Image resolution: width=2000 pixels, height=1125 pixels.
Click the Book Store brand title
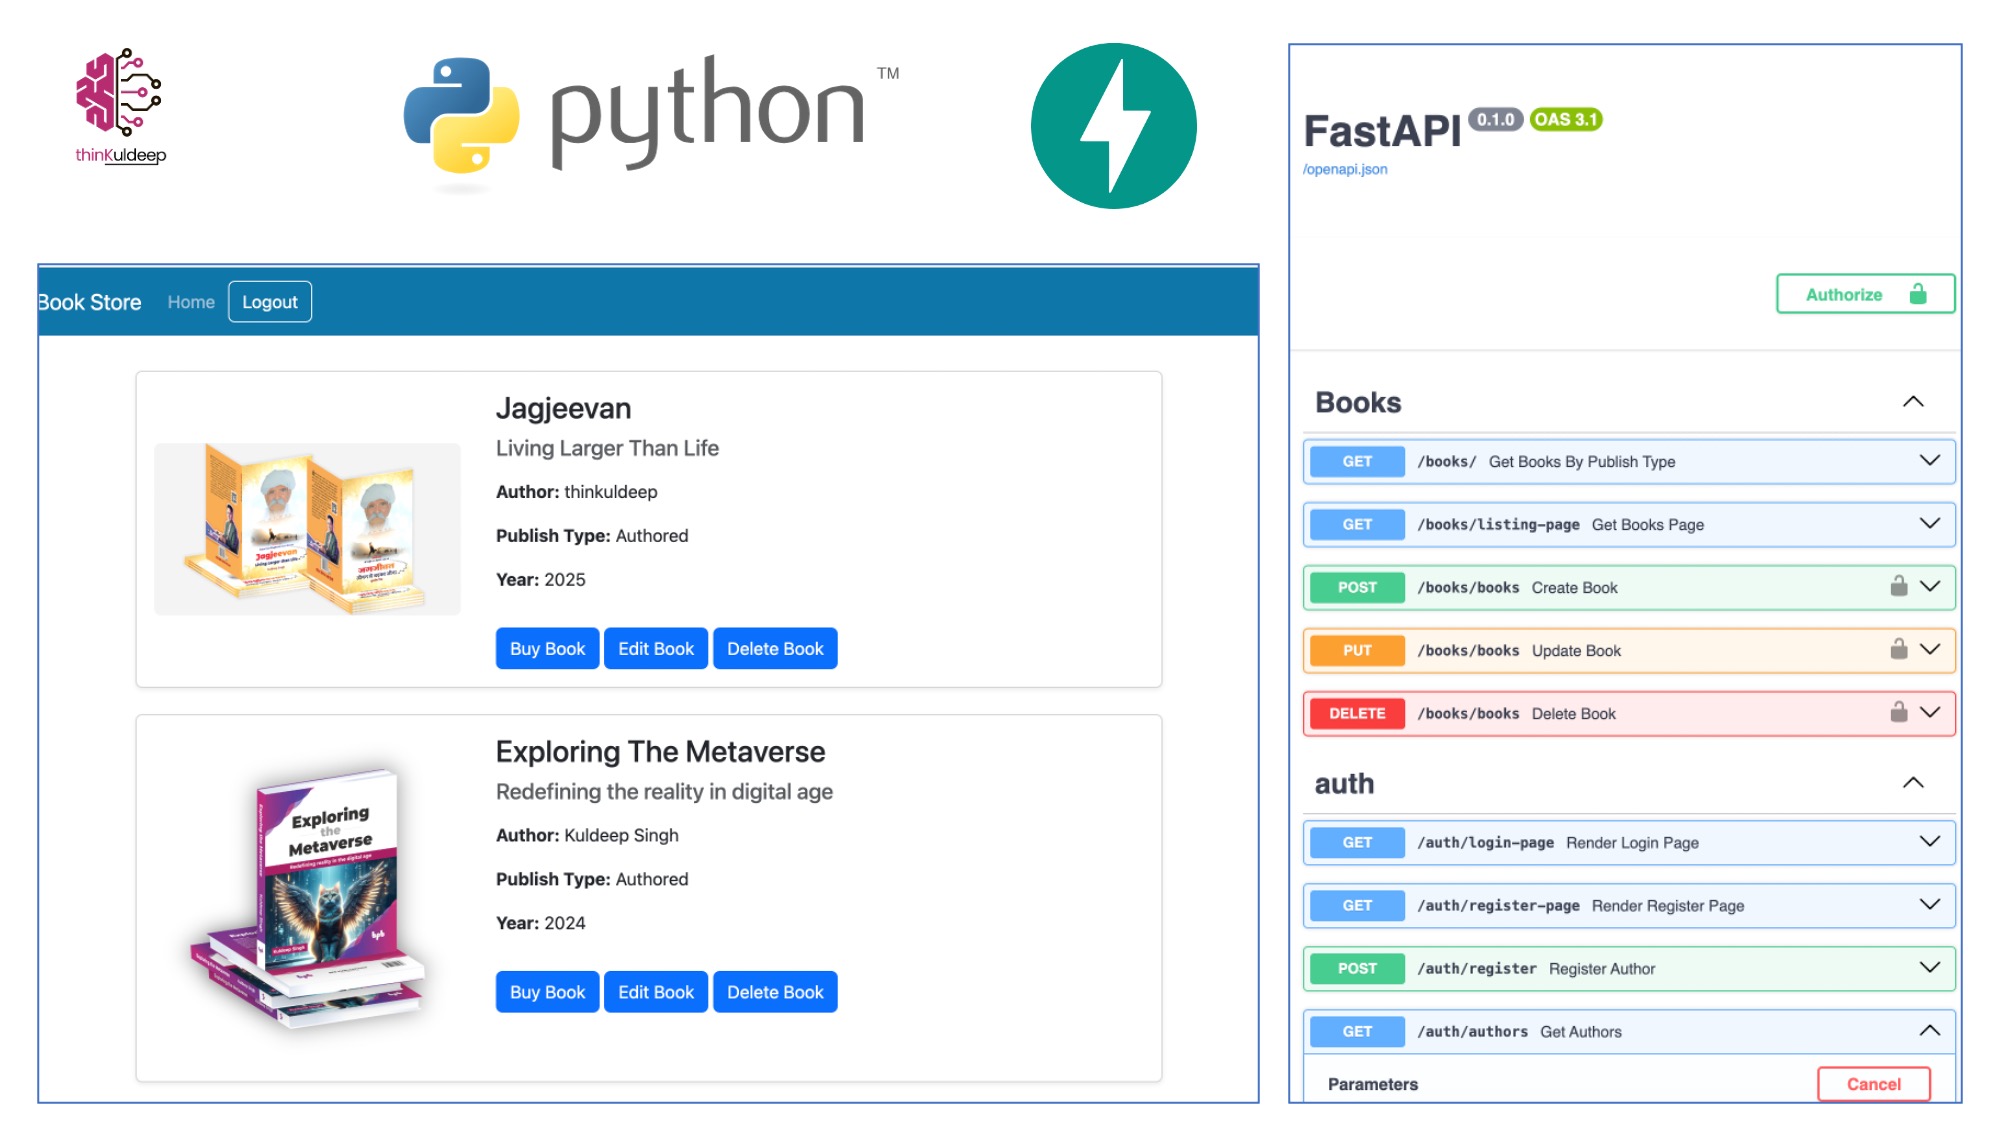(x=90, y=302)
